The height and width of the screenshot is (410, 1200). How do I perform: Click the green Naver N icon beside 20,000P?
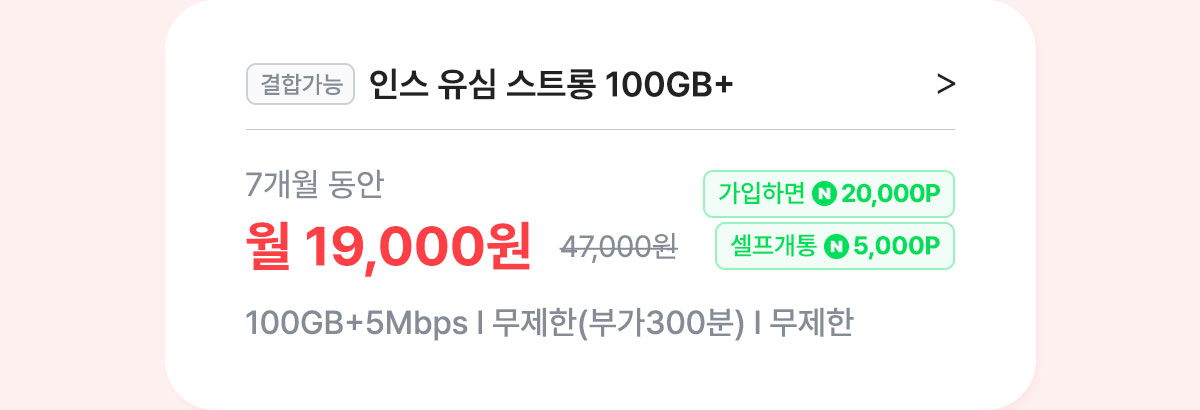[824, 194]
